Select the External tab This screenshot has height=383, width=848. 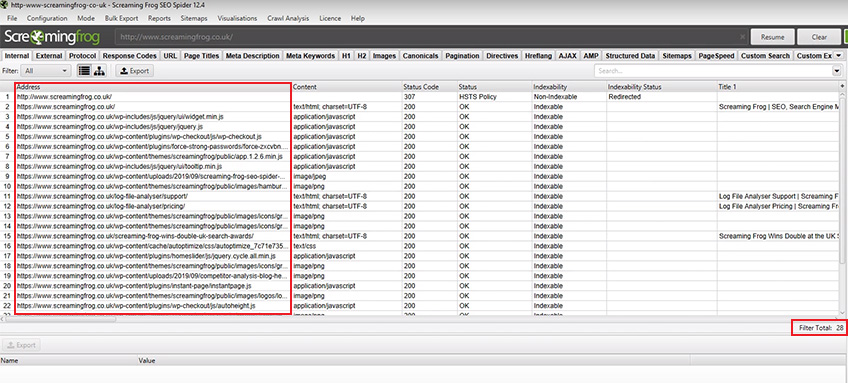[49, 56]
